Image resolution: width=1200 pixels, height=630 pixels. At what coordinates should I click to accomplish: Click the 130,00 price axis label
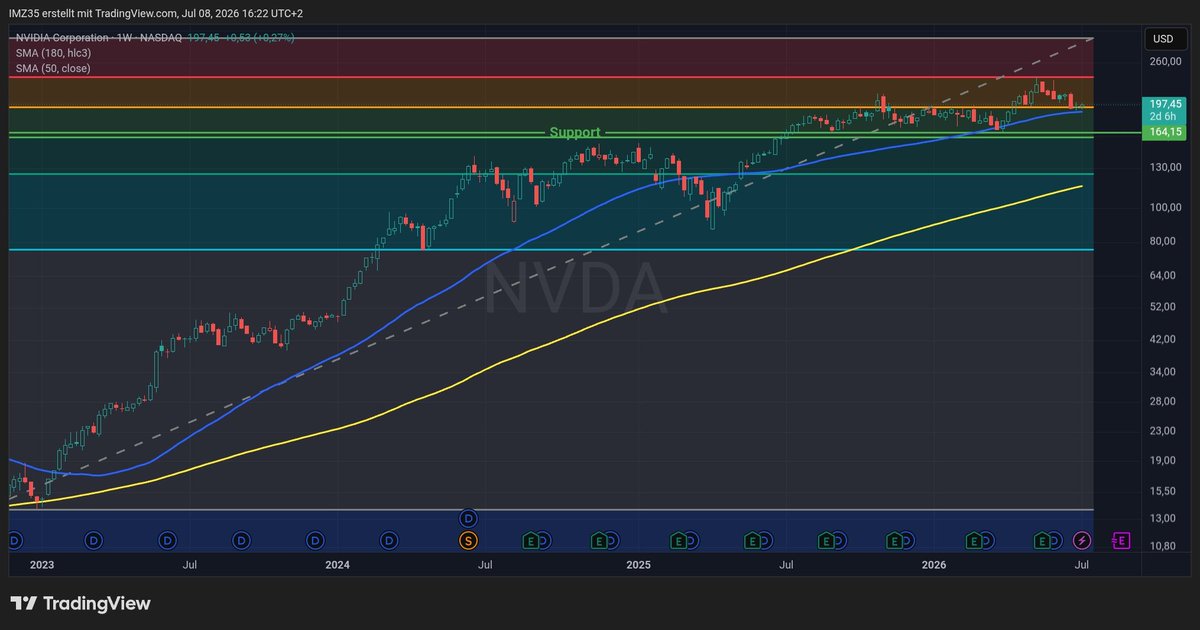pos(1165,167)
